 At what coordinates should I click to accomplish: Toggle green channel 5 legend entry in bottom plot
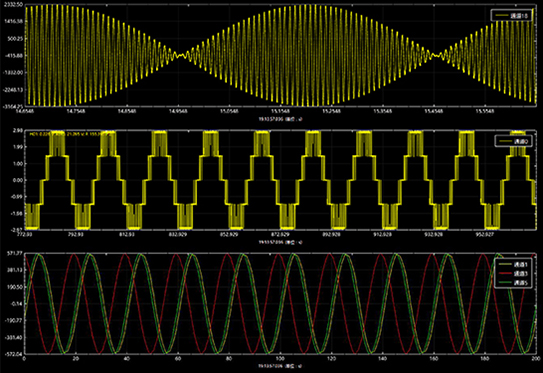tap(512, 283)
